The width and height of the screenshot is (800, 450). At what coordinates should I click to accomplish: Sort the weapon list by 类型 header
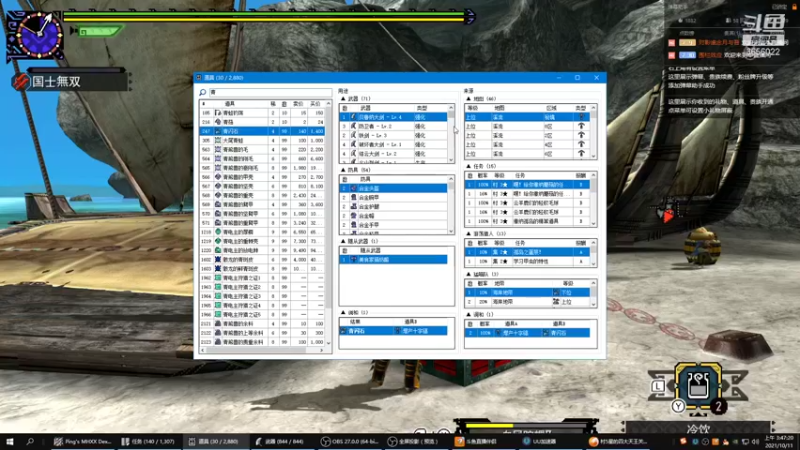[422, 108]
